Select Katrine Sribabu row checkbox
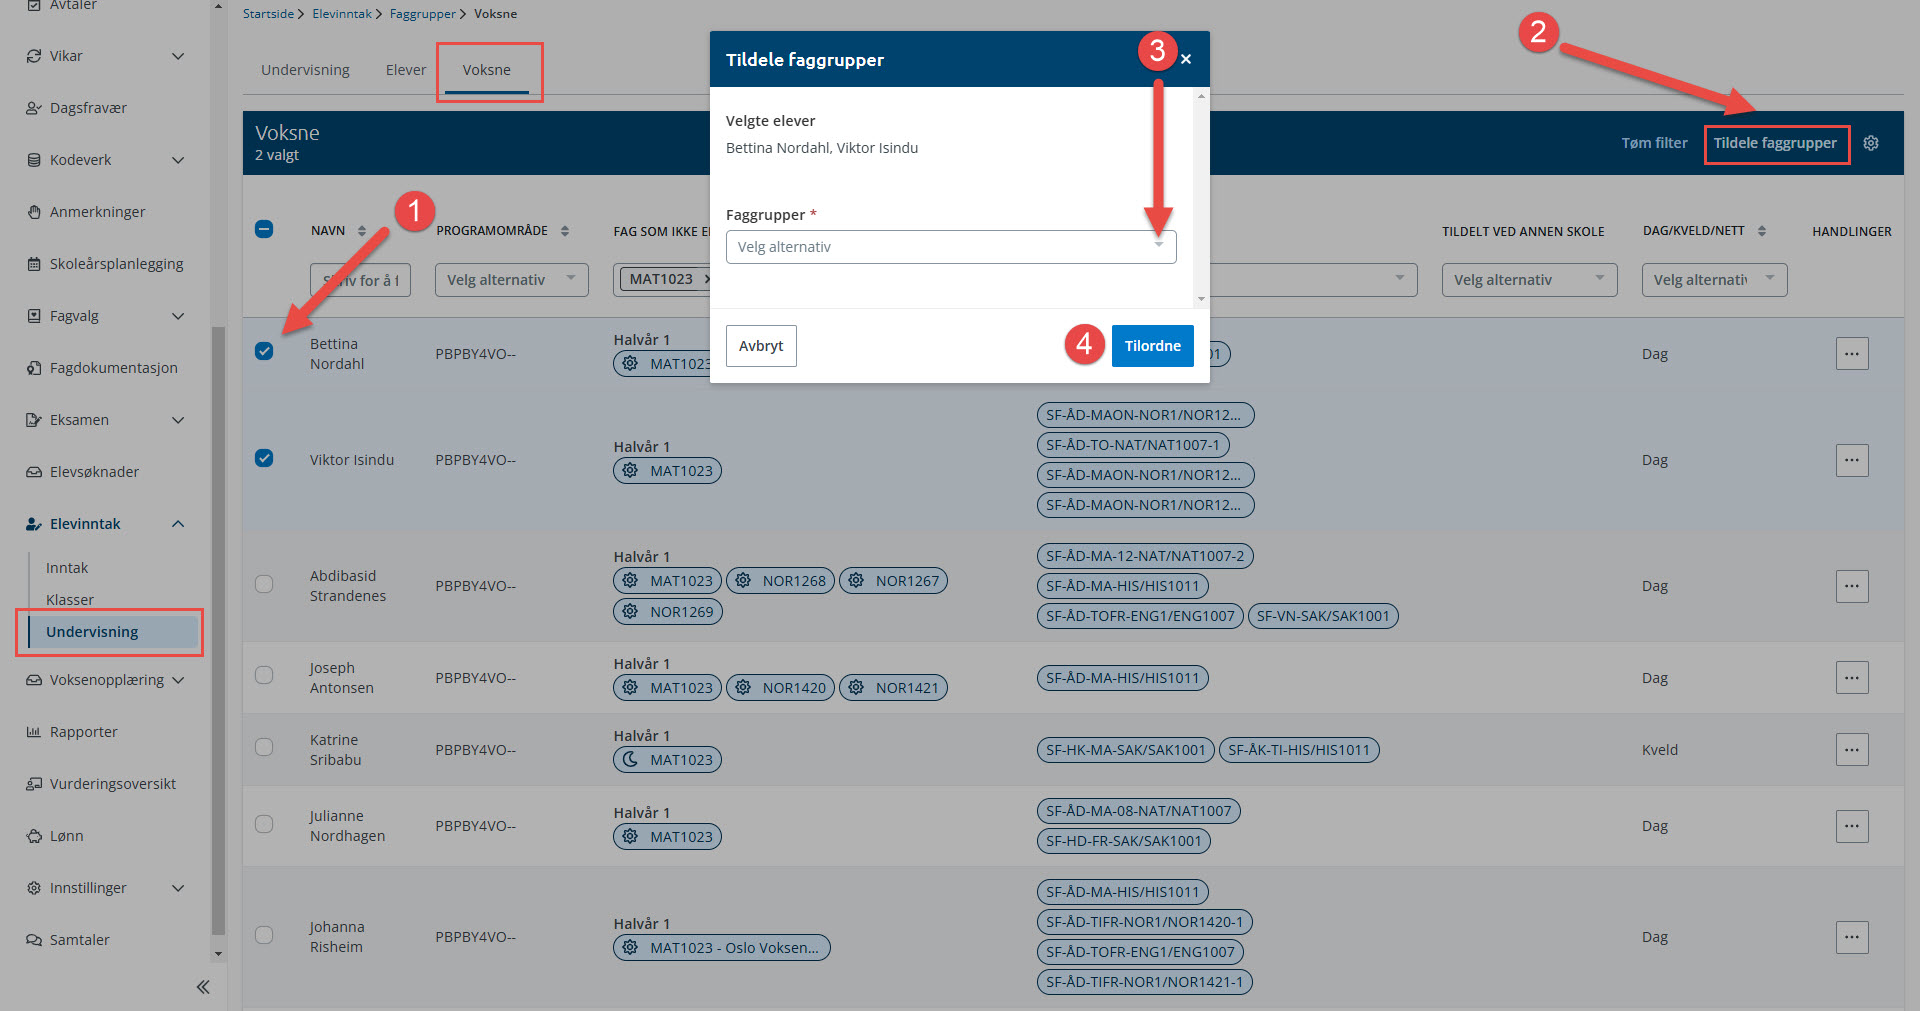Image resolution: width=1920 pixels, height=1011 pixels. (264, 747)
